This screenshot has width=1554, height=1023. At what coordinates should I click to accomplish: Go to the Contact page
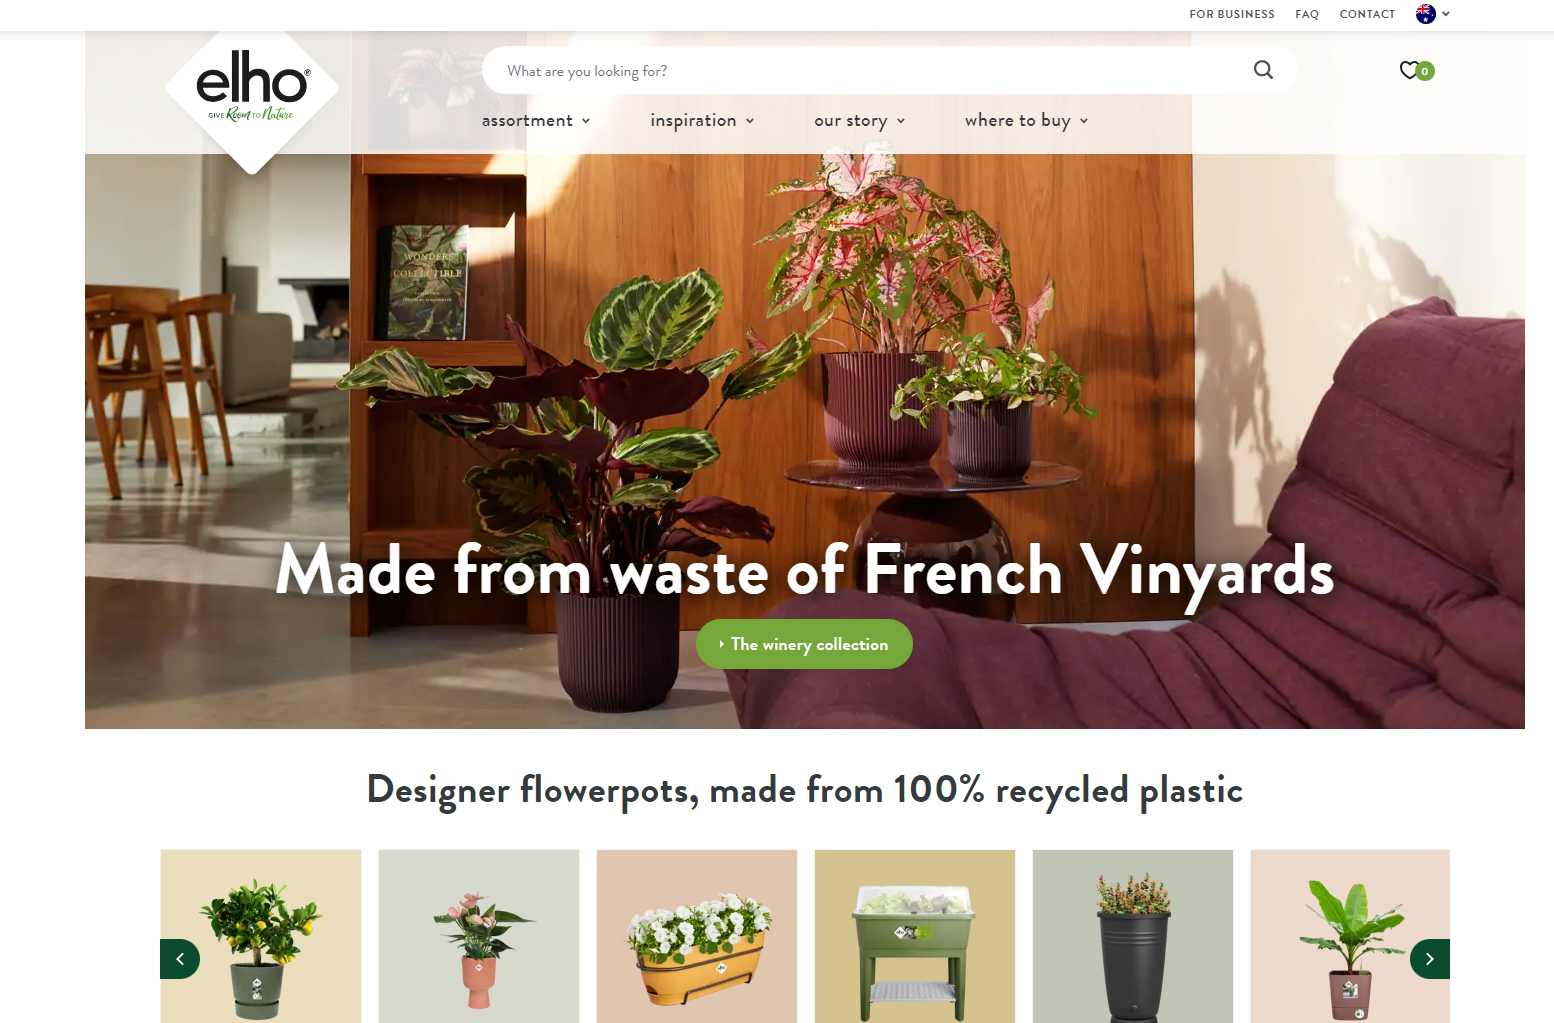pos(1367,14)
